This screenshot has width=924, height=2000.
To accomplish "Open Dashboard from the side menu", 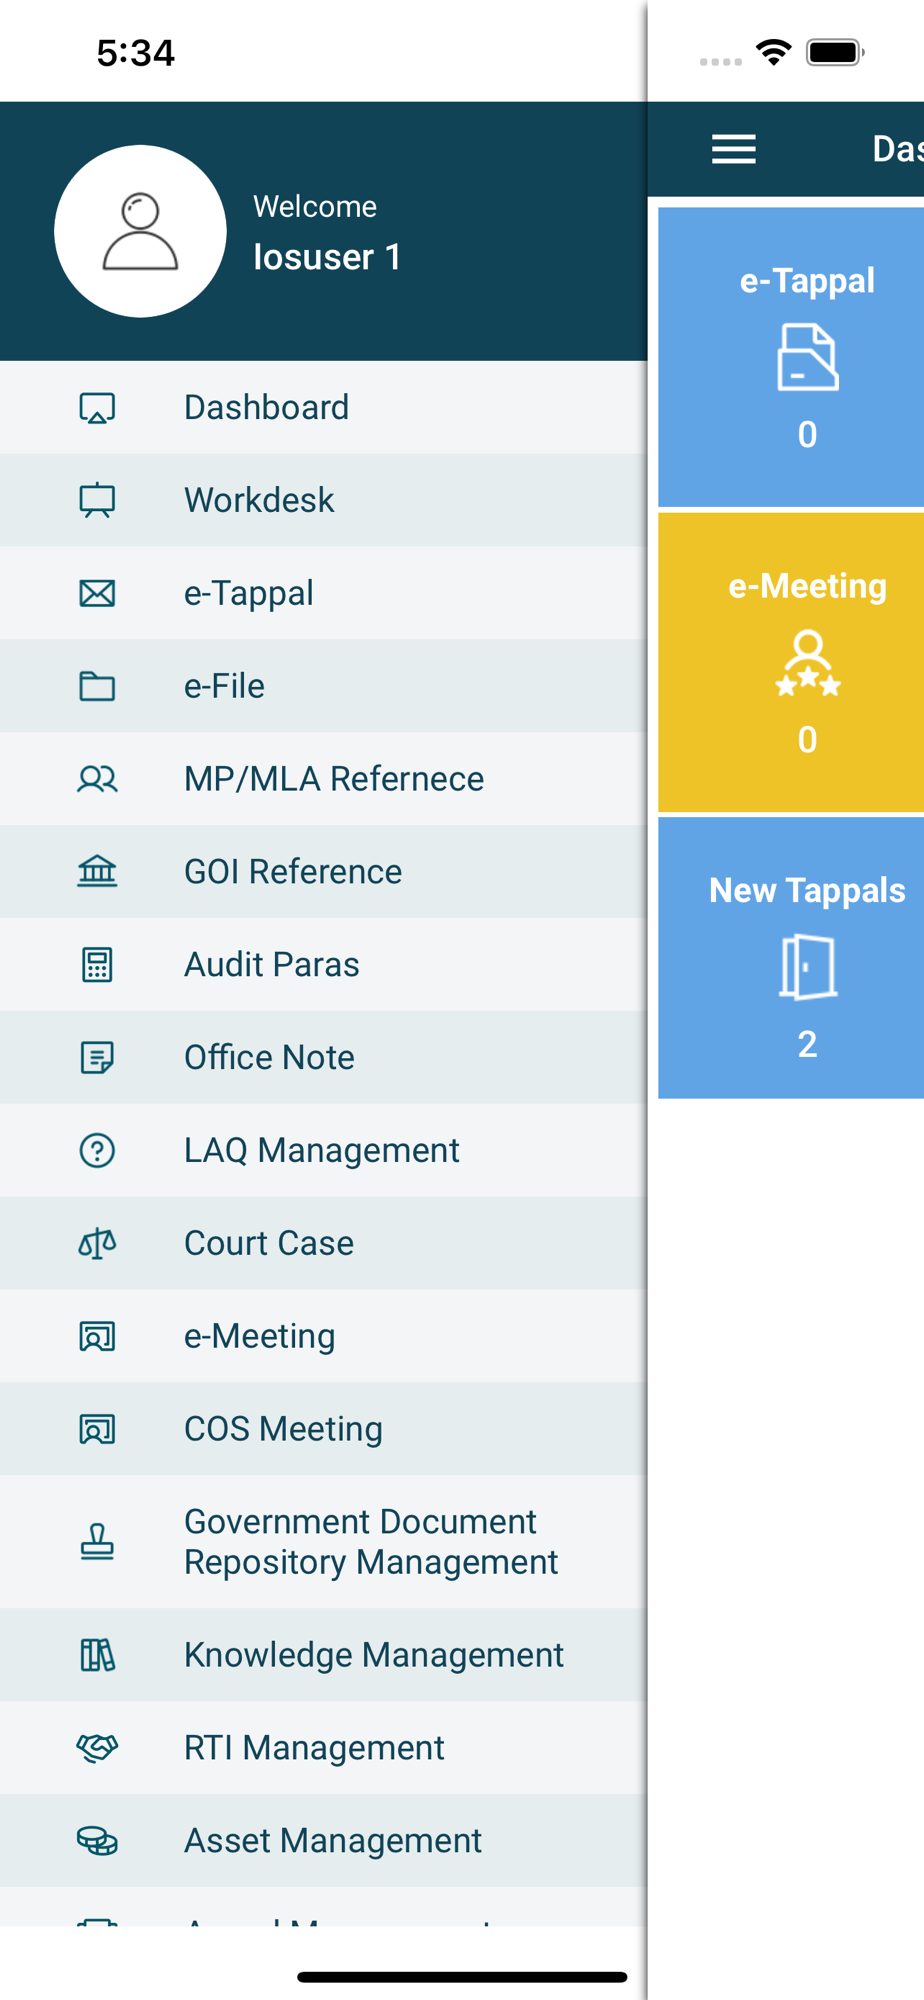I will coord(323,408).
